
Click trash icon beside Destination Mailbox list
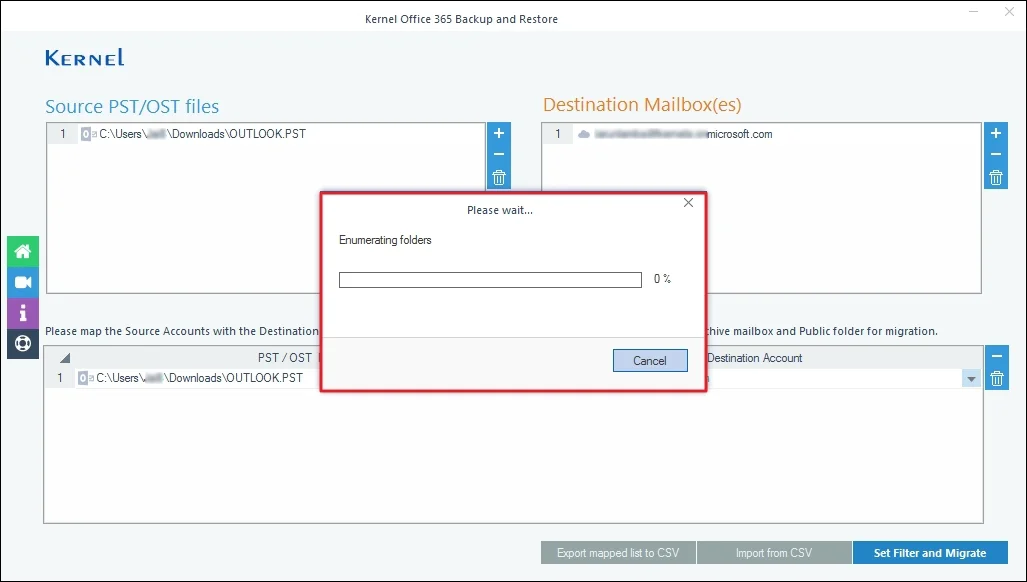(x=995, y=178)
